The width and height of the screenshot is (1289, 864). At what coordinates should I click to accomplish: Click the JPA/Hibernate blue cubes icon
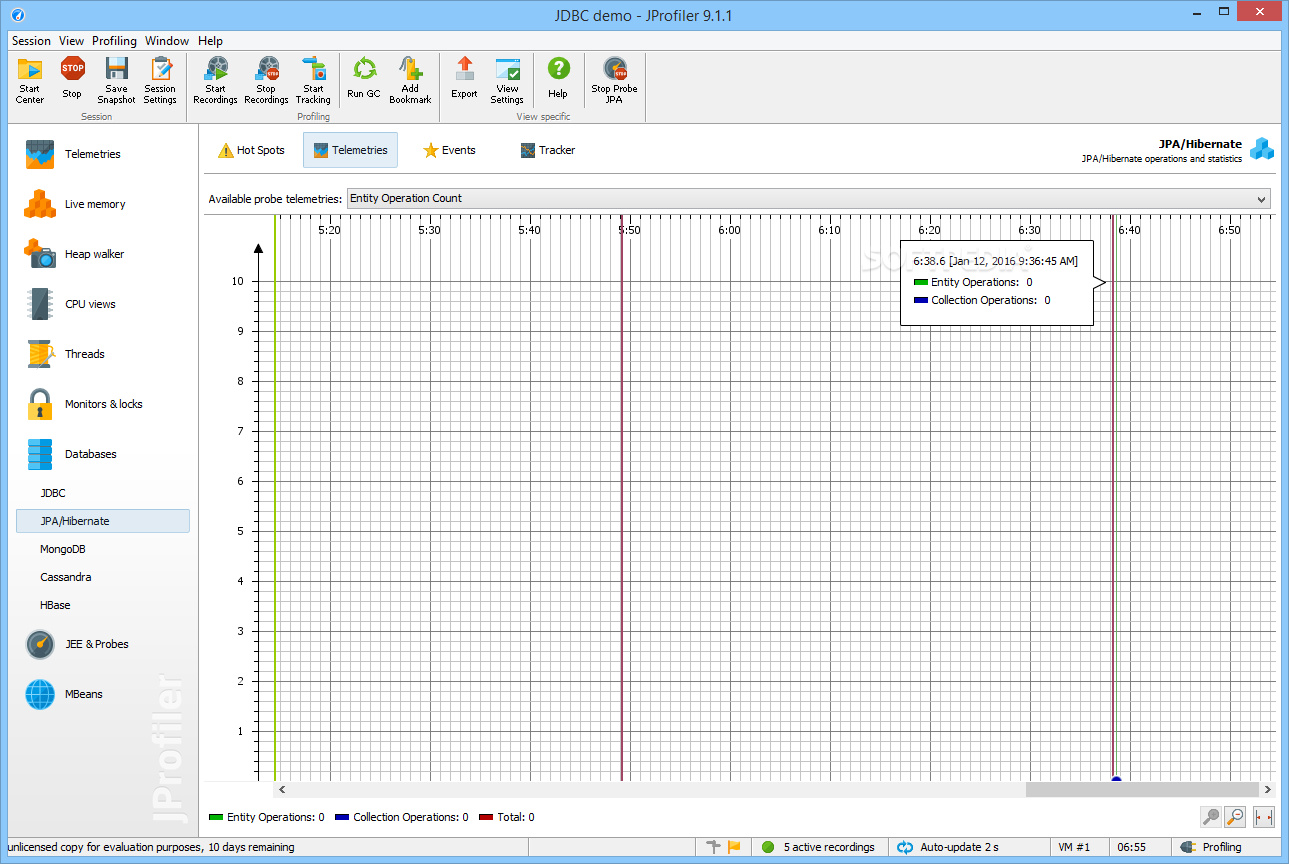click(x=1262, y=150)
